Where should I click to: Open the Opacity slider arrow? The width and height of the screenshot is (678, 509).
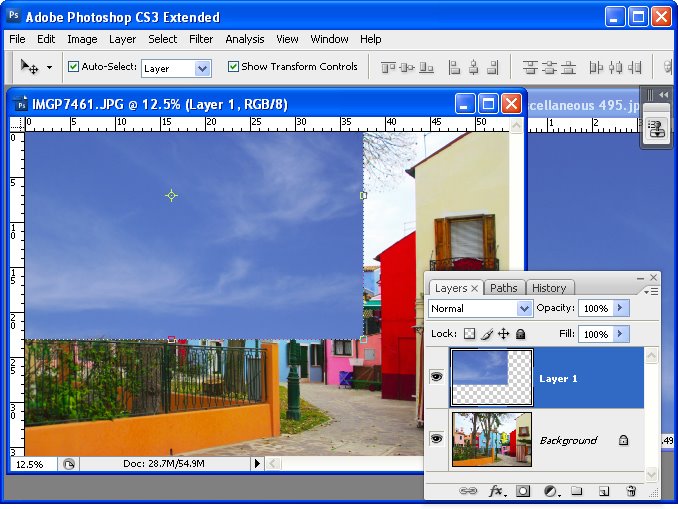tap(620, 308)
